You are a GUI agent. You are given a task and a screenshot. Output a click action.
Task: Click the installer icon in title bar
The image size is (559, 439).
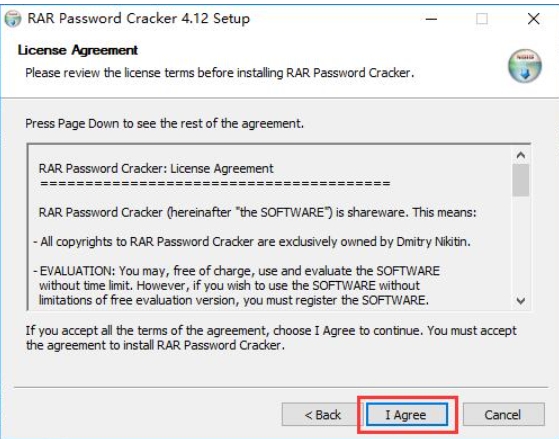[x=13, y=19]
